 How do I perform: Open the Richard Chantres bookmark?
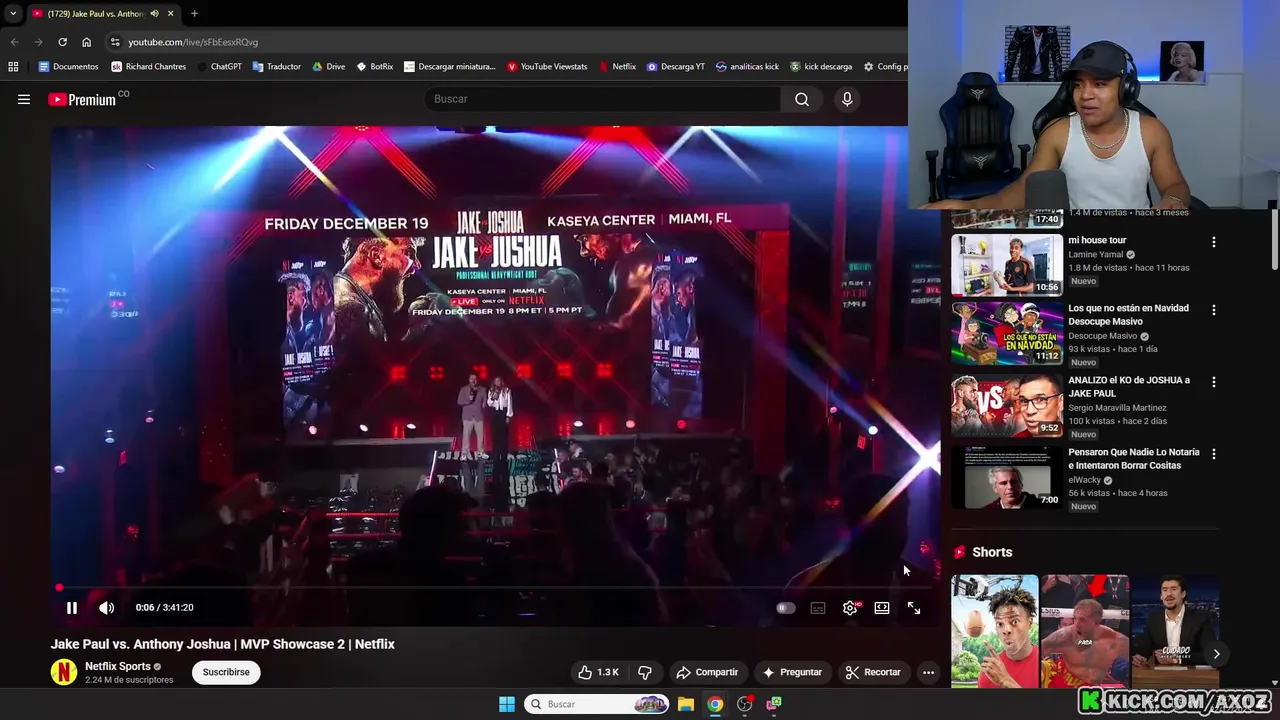(149, 67)
